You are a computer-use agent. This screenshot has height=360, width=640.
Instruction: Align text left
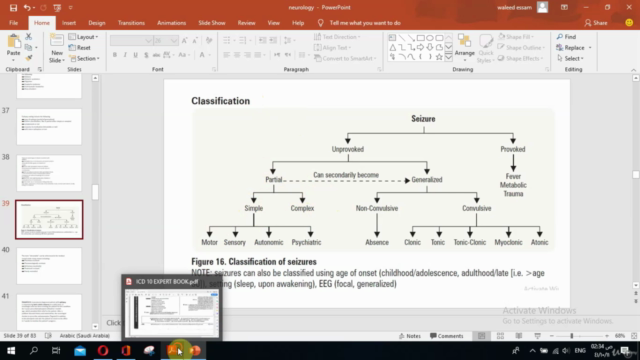pyautogui.click(x=227, y=55)
